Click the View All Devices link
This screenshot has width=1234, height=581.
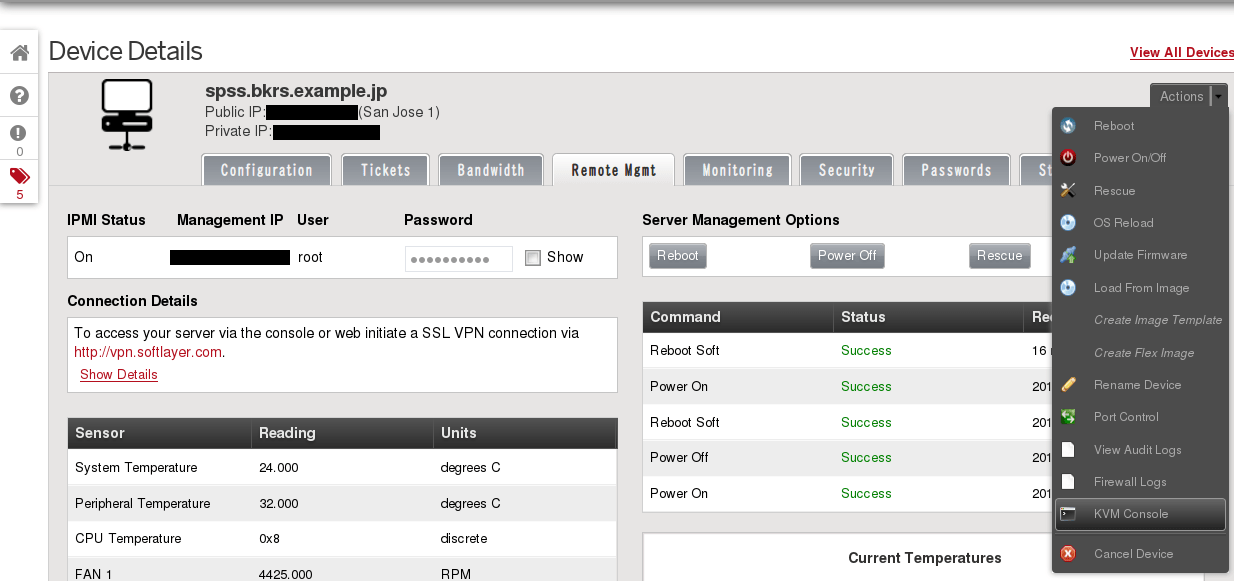1181,52
